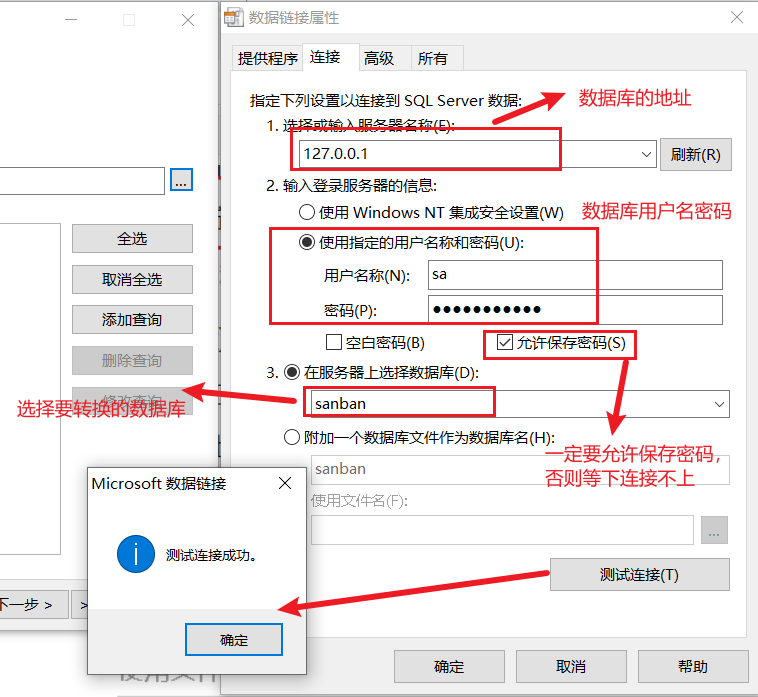Viewport: 758px width, 697px height.
Task: Close the Microsoft 数据链接 message box
Action: click(x=285, y=483)
